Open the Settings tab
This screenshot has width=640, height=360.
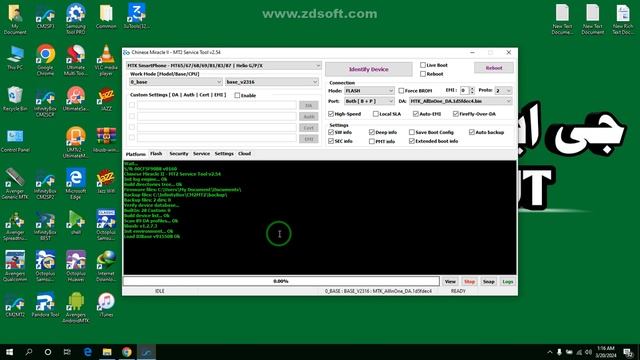click(224, 154)
